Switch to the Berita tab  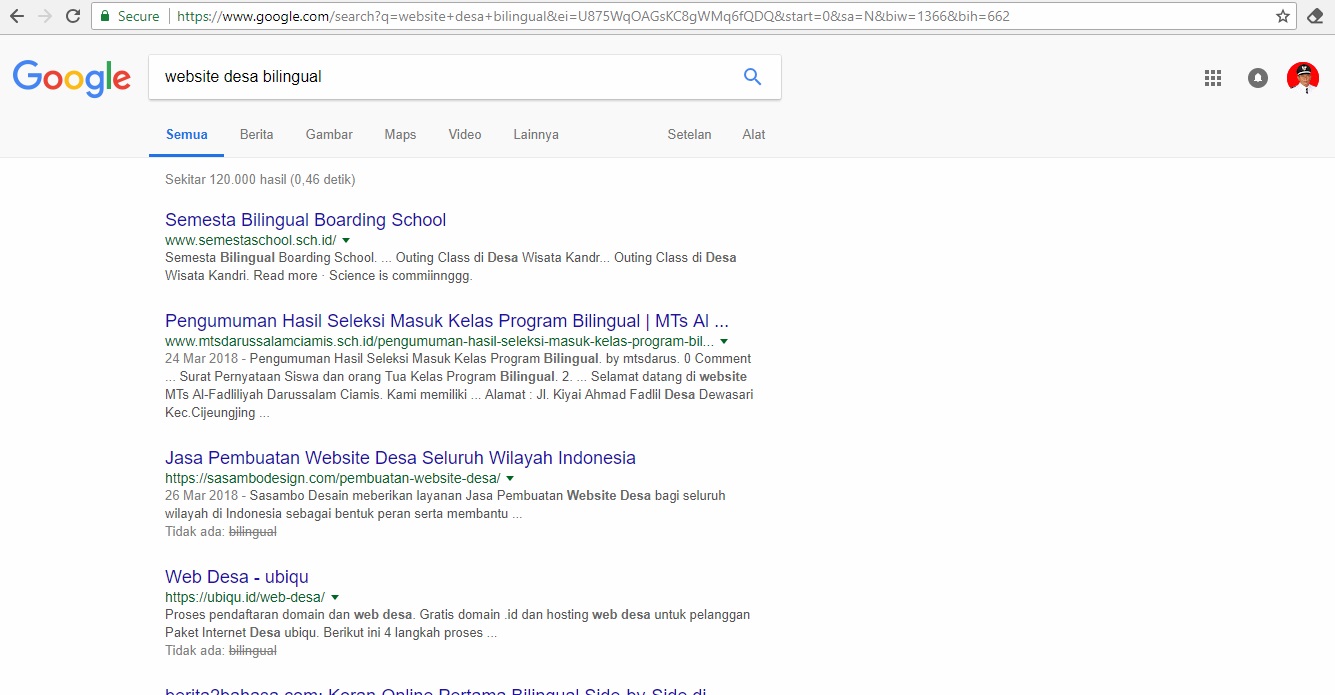pyautogui.click(x=256, y=134)
